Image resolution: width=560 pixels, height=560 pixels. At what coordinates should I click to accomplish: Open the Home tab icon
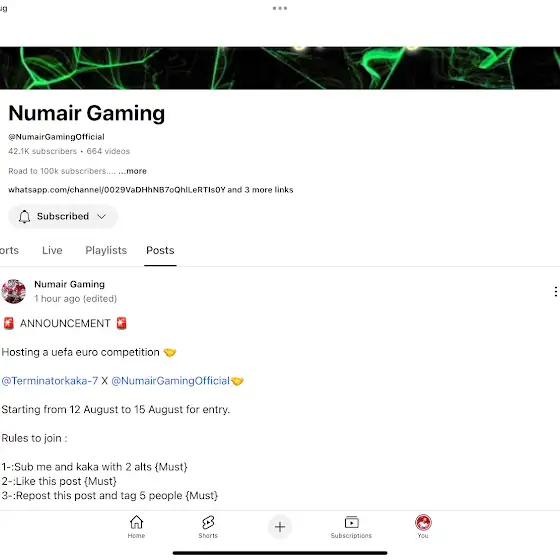tap(136, 522)
